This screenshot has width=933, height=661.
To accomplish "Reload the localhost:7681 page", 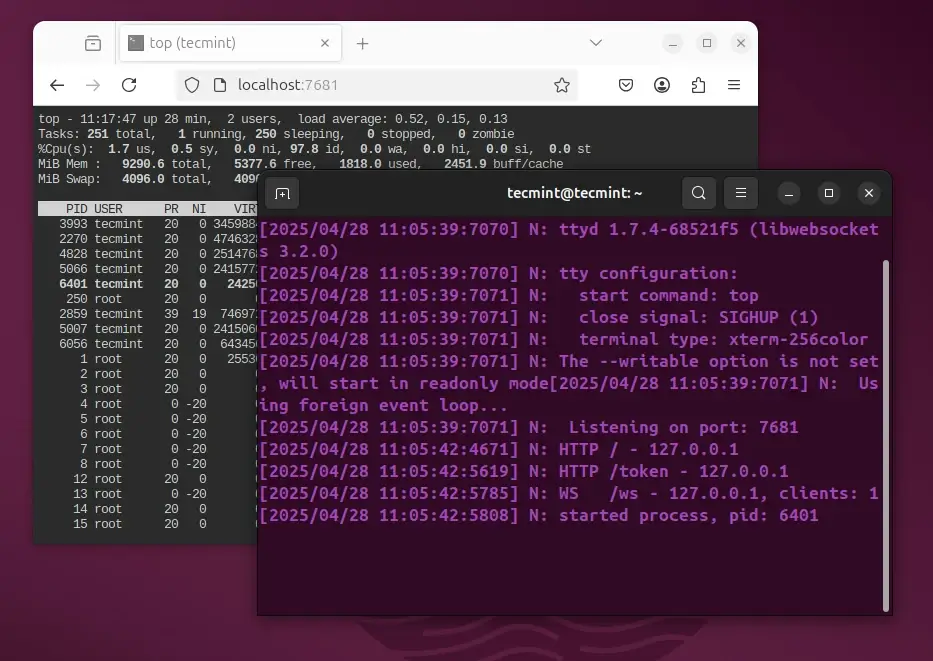I will point(129,85).
